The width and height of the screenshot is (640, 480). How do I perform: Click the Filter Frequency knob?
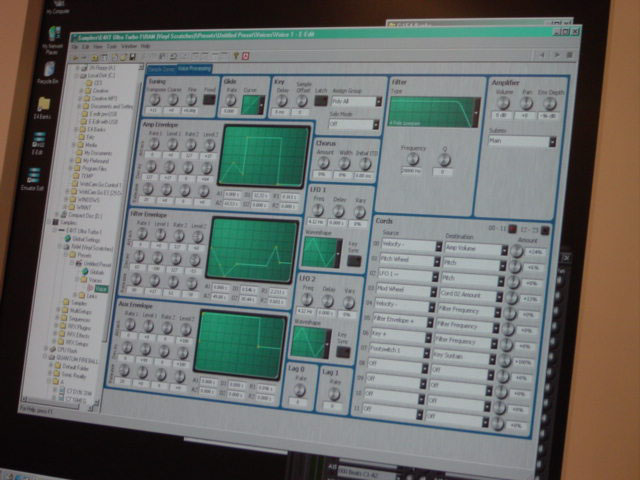413,159
